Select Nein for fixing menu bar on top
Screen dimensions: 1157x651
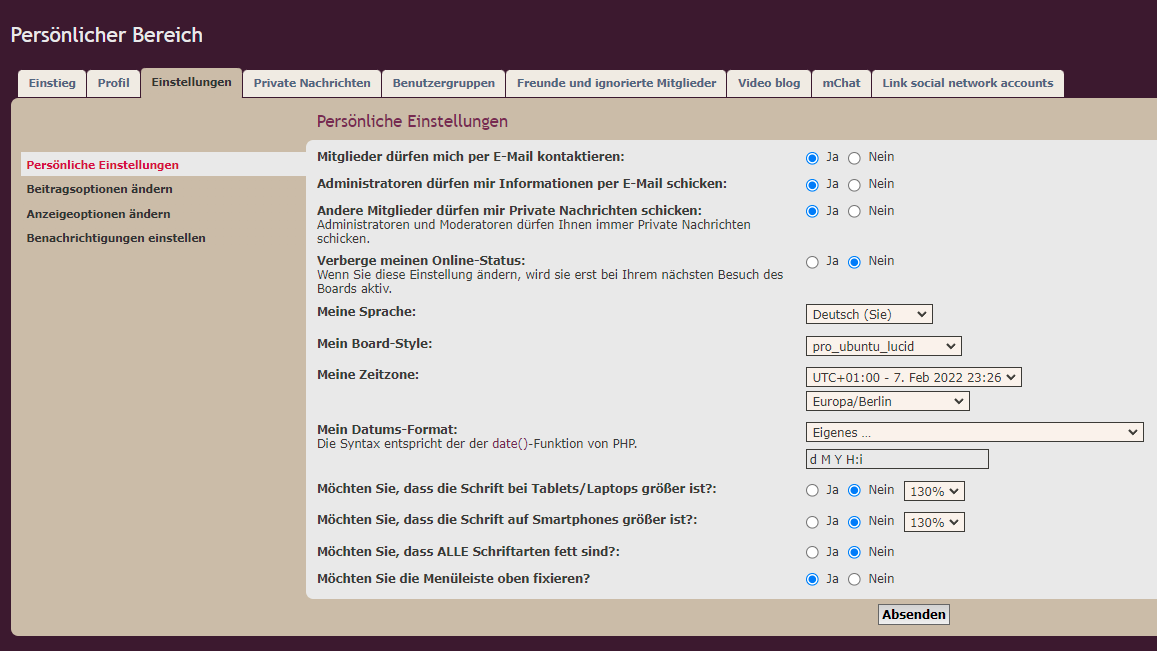[x=854, y=579]
